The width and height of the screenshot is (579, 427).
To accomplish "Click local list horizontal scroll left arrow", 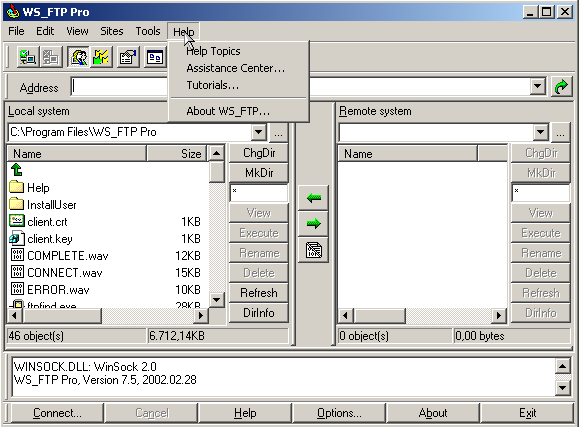I will point(15,315).
